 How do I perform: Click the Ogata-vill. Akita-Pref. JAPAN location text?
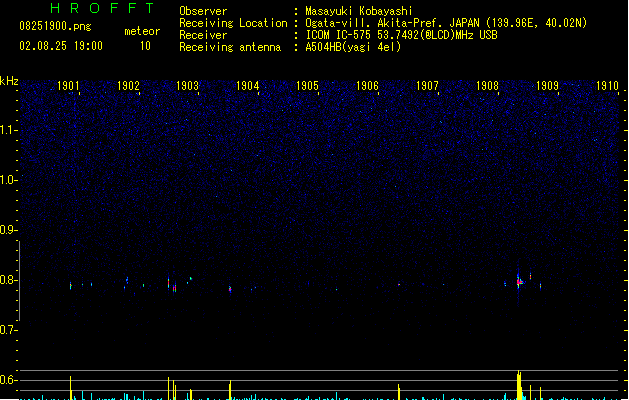446,23
